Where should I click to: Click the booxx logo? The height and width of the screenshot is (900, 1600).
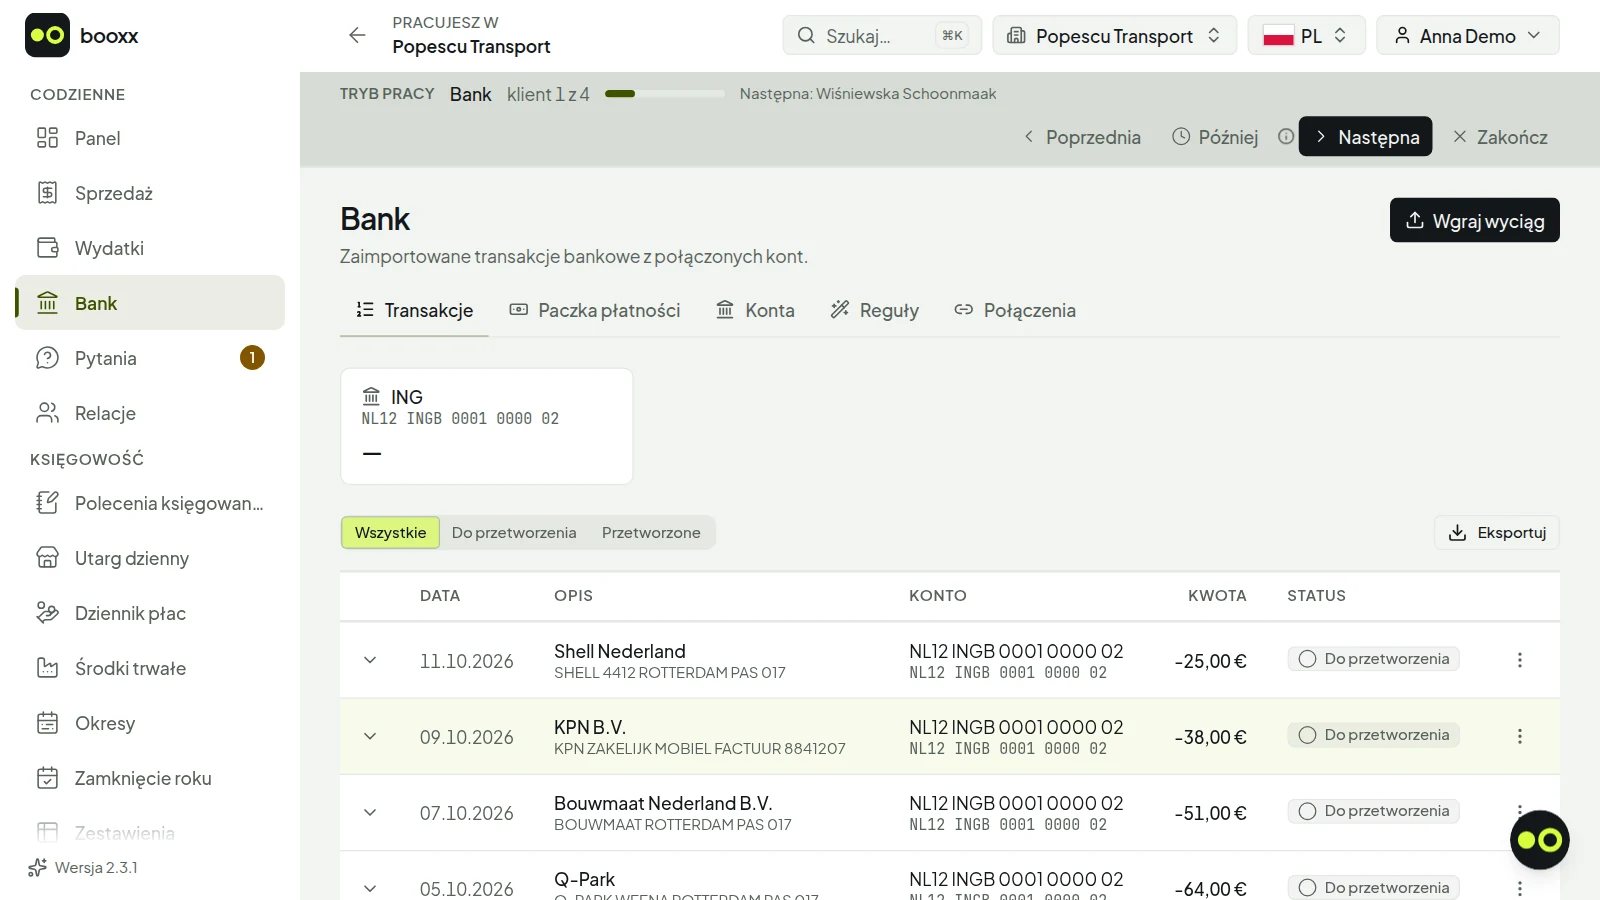pyautogui.click(x=82, y=35)
